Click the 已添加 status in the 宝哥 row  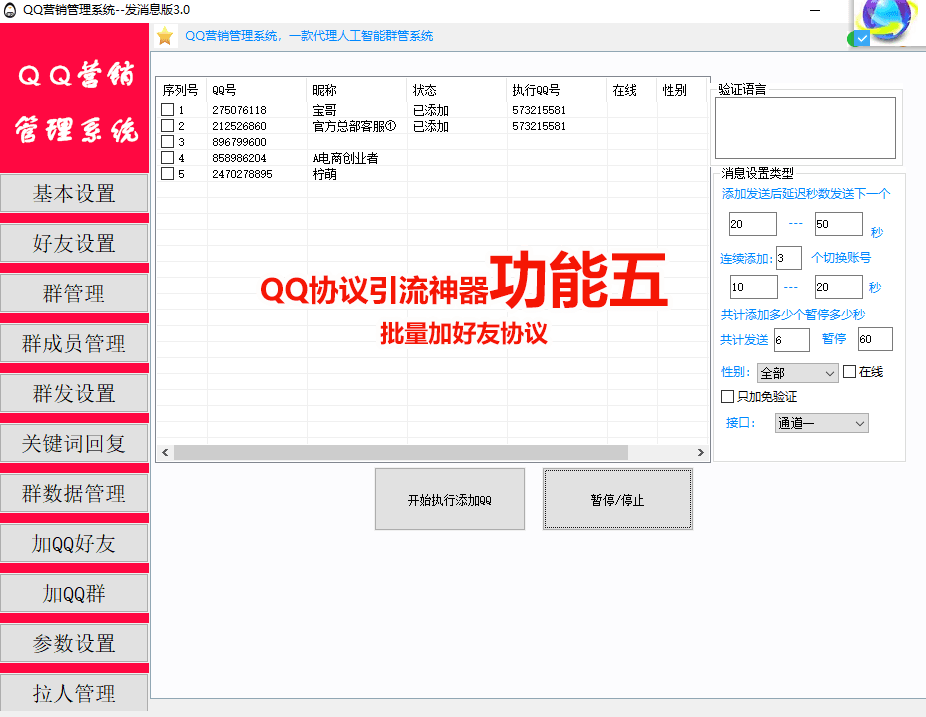pyautogui.click(x=431, y=110)
